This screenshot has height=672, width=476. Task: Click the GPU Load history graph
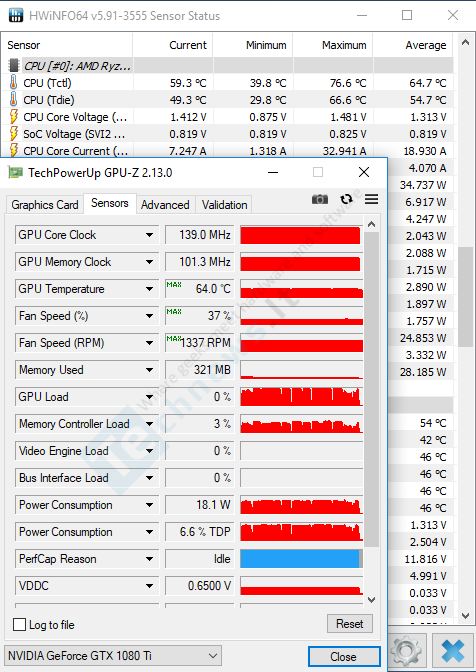click(x=301, y=397)
